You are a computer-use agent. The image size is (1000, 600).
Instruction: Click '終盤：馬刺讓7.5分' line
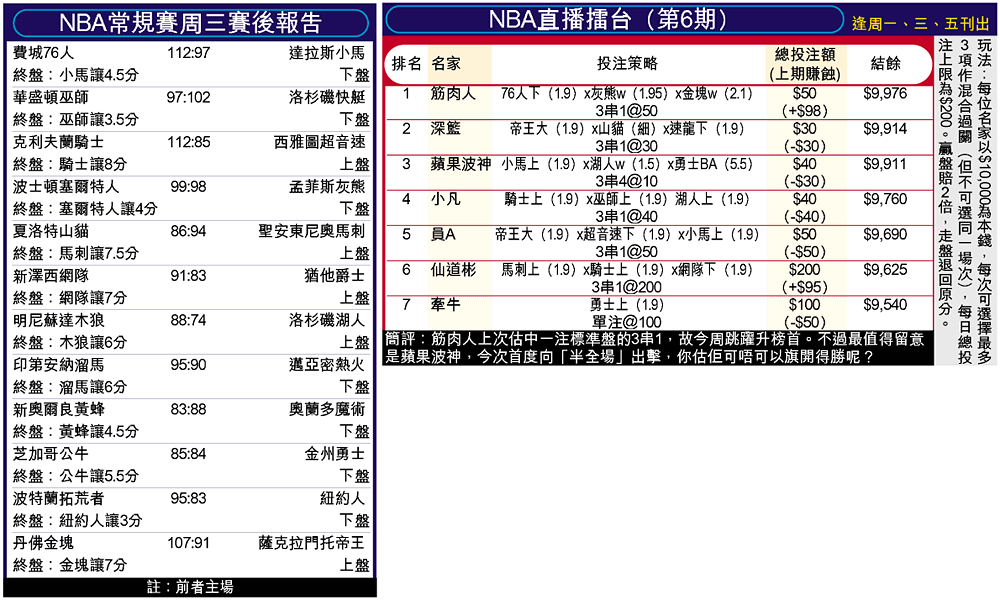[76, 253]
